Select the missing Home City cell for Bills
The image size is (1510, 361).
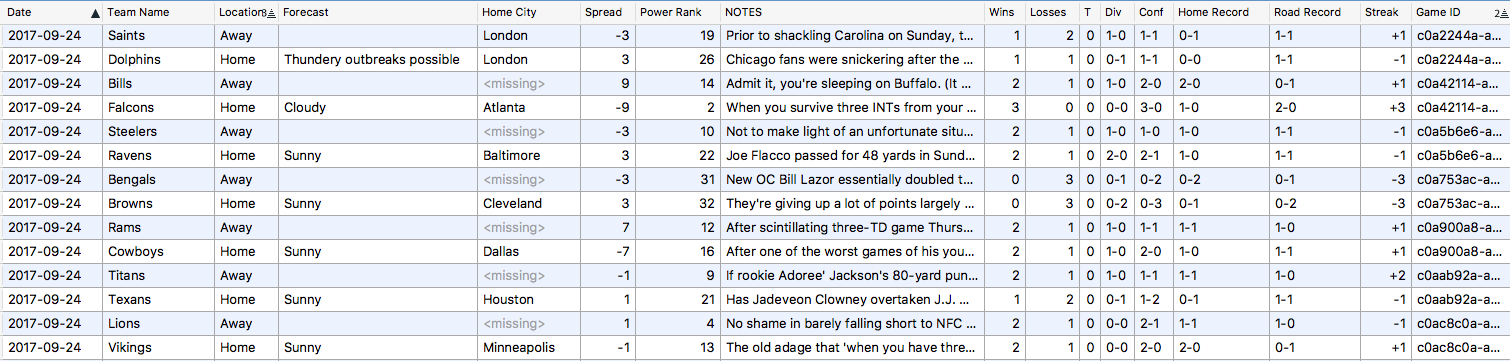click(528, 84)
